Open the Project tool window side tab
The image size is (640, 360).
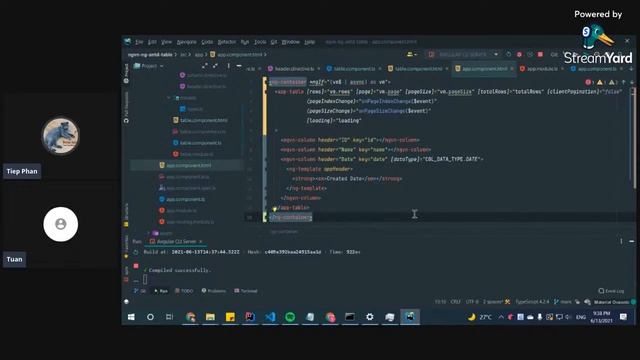pos(126,73)
